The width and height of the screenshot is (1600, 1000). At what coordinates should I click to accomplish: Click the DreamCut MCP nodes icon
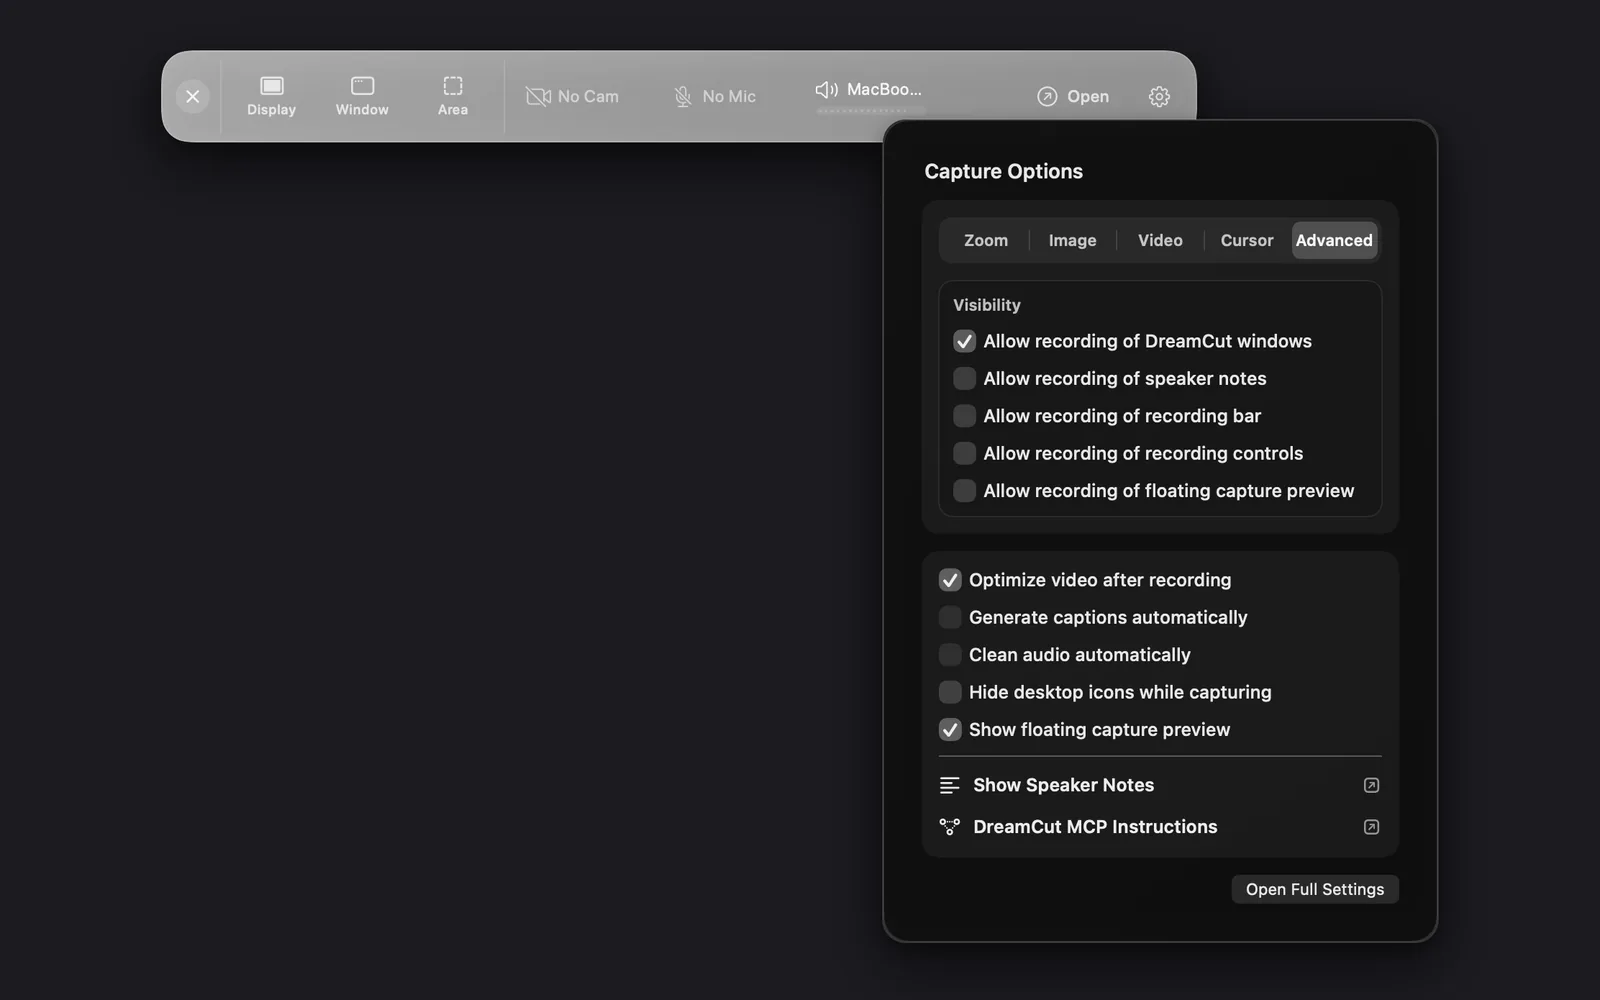point(949,827)
